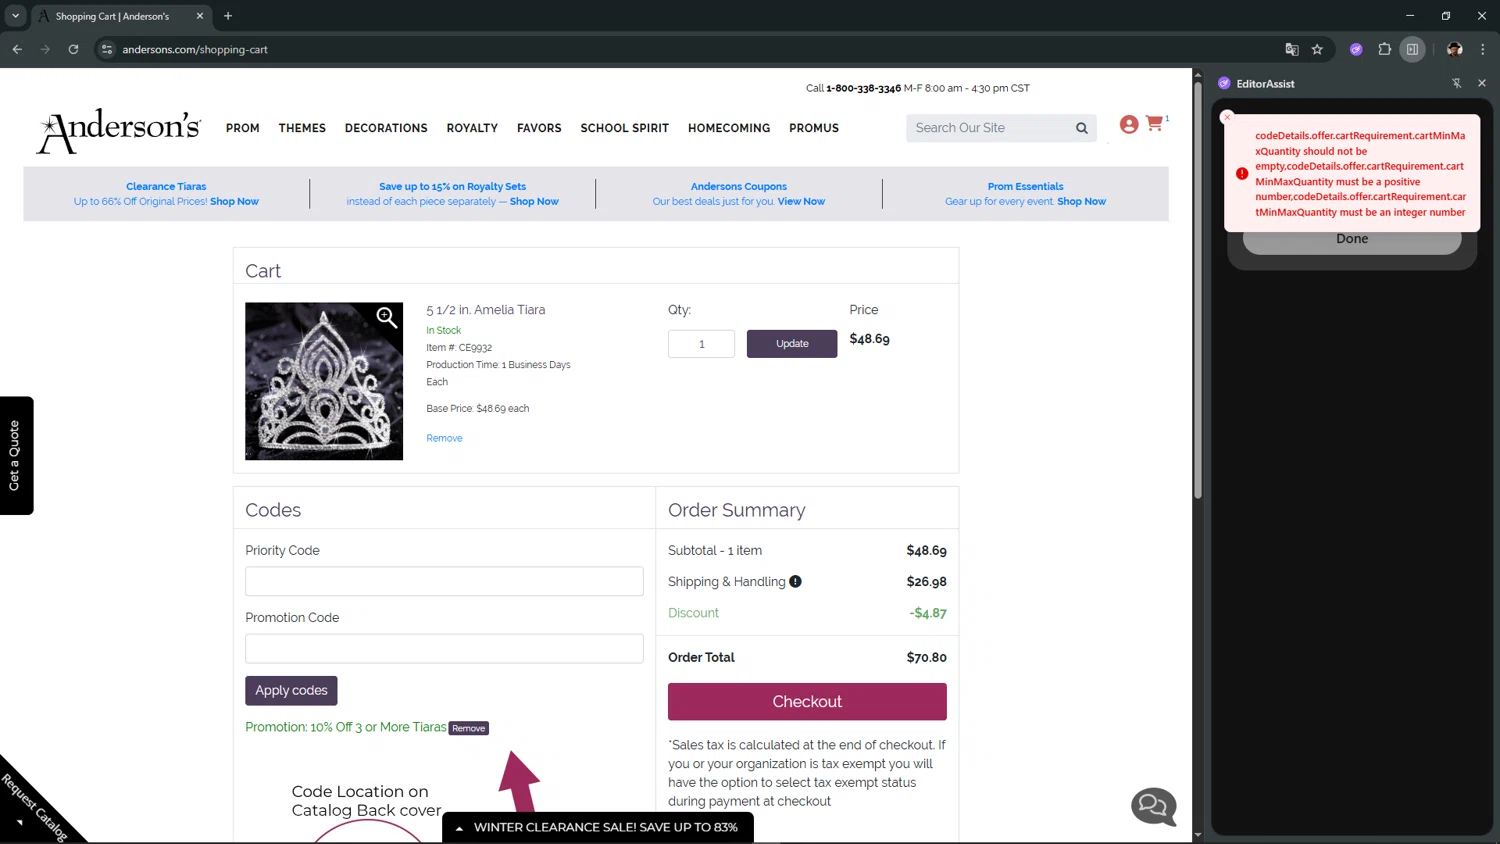Open the ROYALTY menu
The image size is (1500, 844).
click(x=472, y=128)
